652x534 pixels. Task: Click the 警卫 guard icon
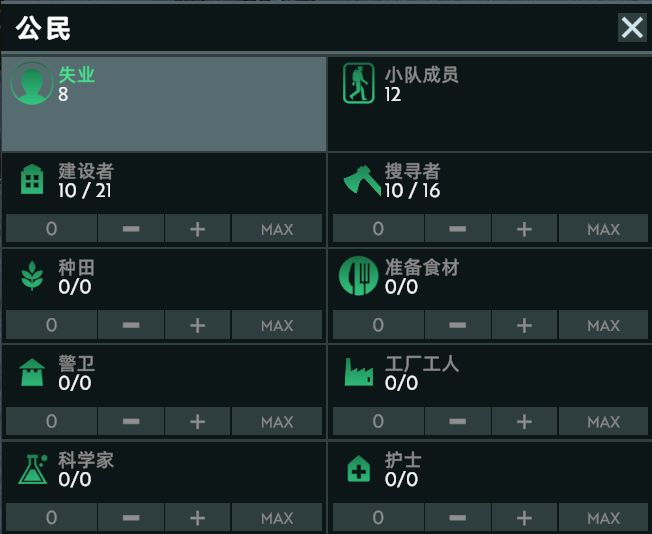[32, 373]
